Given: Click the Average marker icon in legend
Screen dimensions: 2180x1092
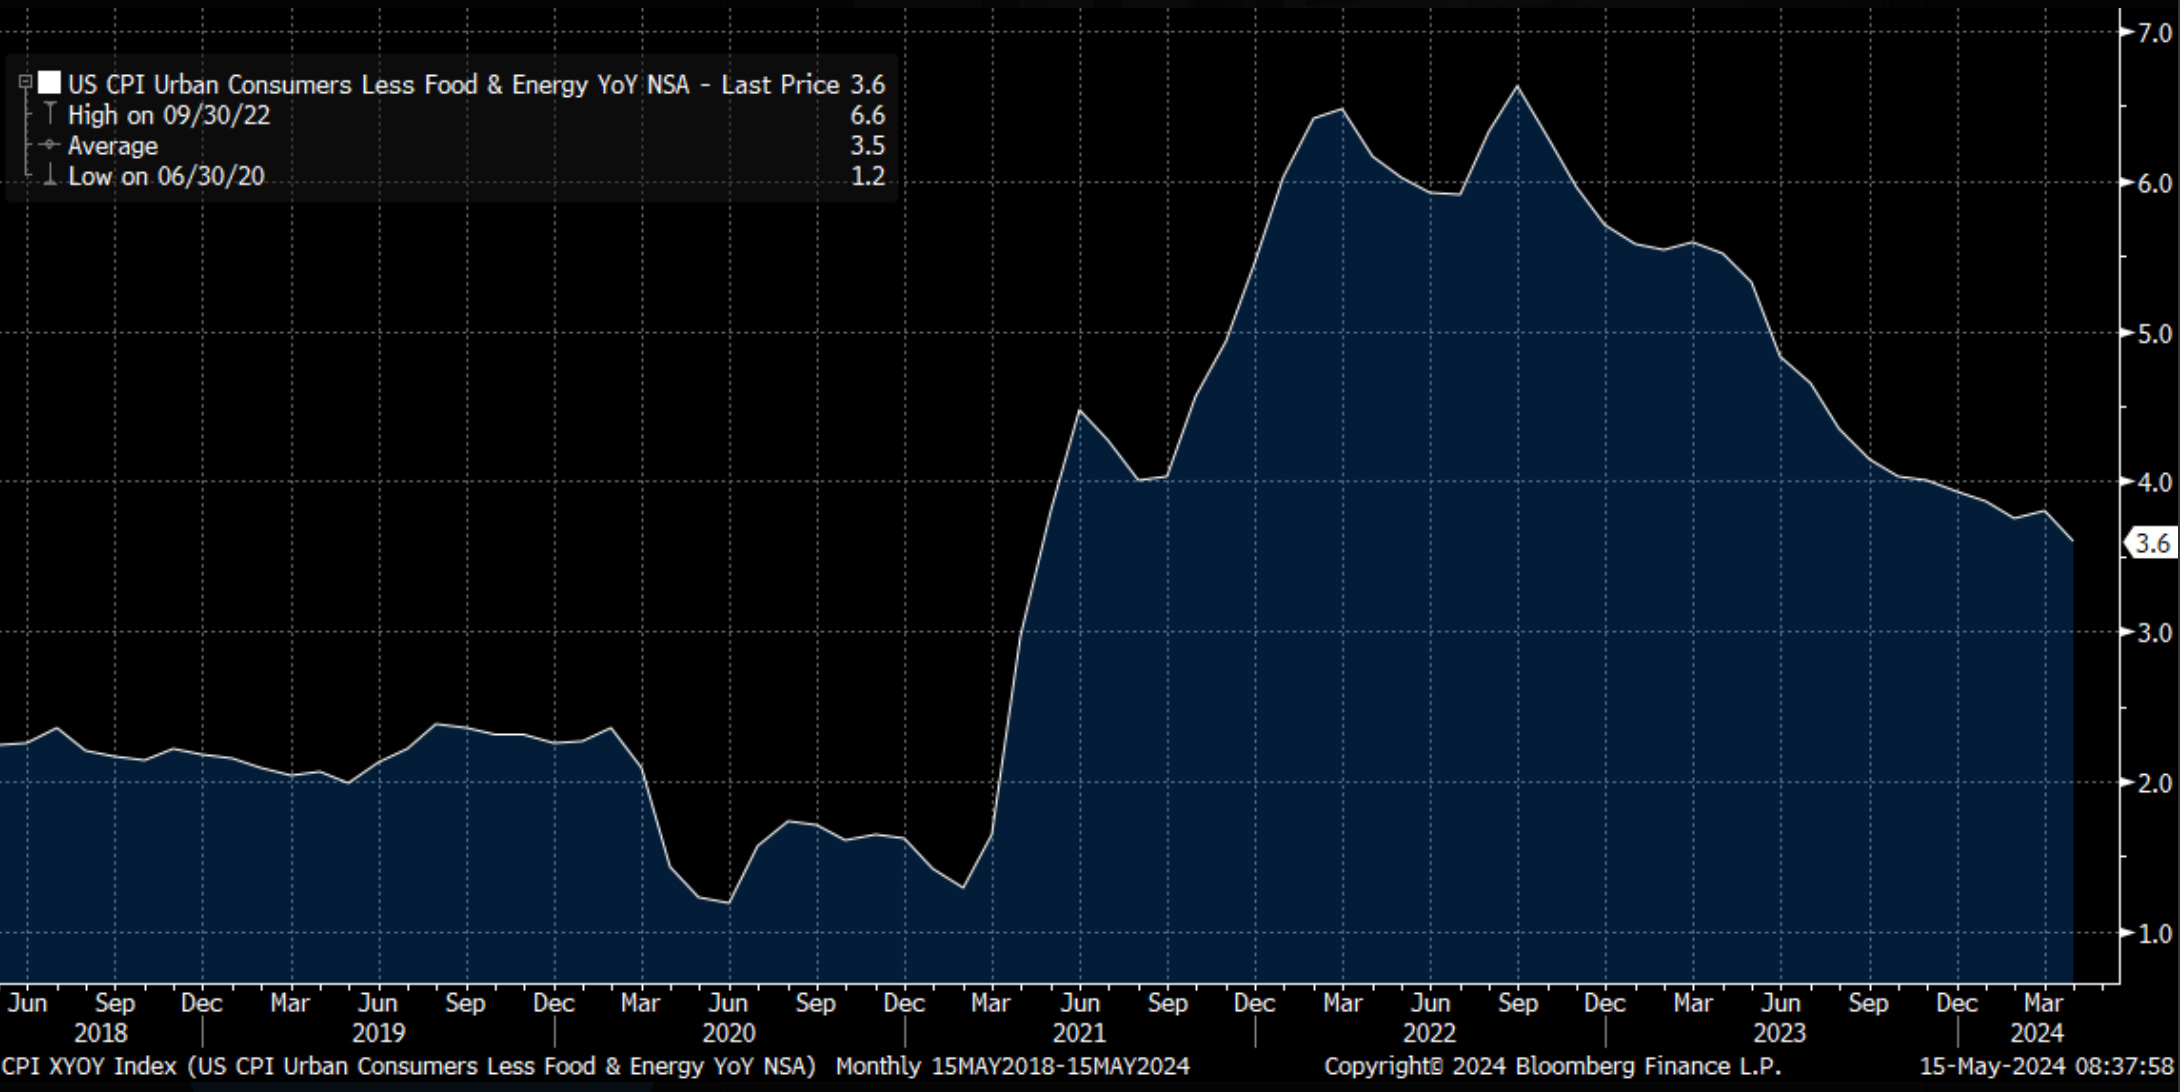Looking at the screenshot, I should (50, 145).
